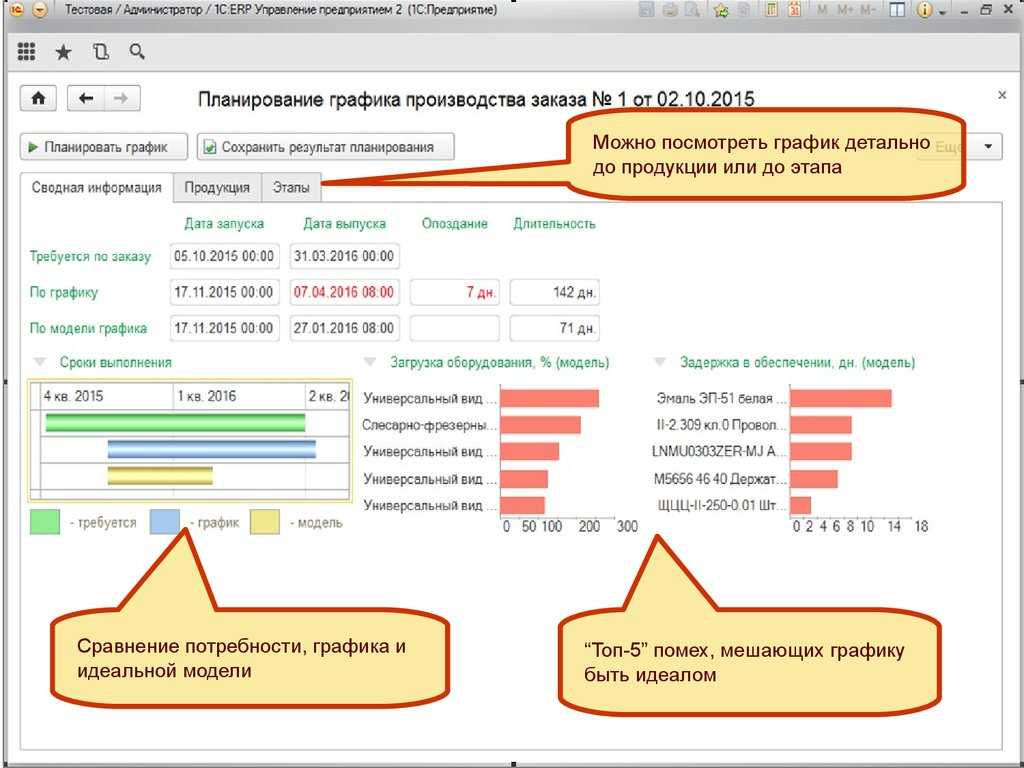Open the info help icon
The image size is (1024, 768).
click(923, 10)
